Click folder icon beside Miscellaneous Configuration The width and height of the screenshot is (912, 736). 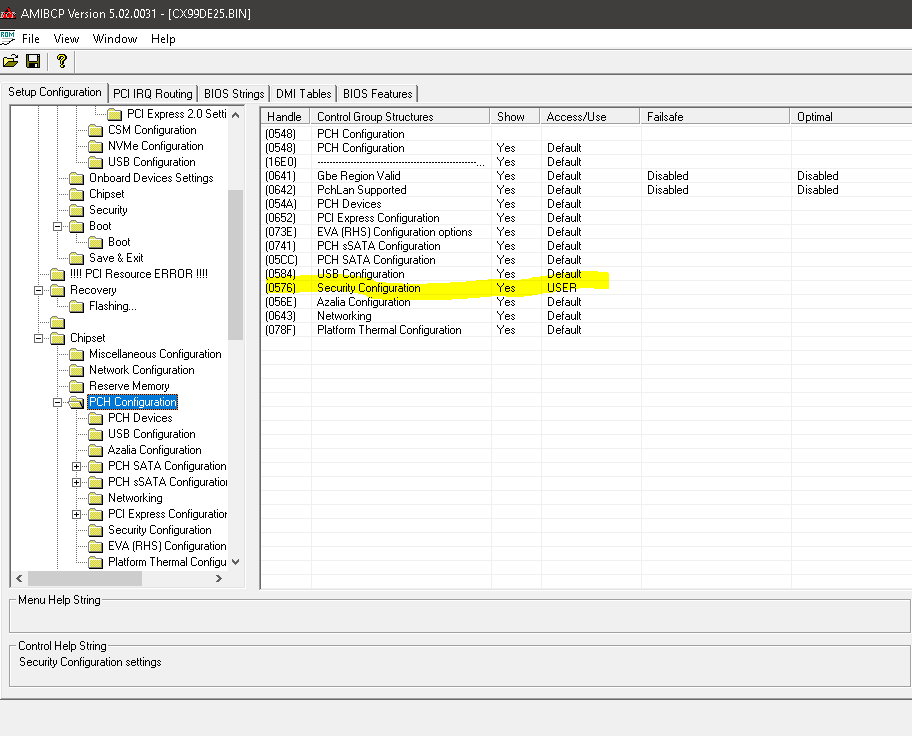(x=76, y=354)
